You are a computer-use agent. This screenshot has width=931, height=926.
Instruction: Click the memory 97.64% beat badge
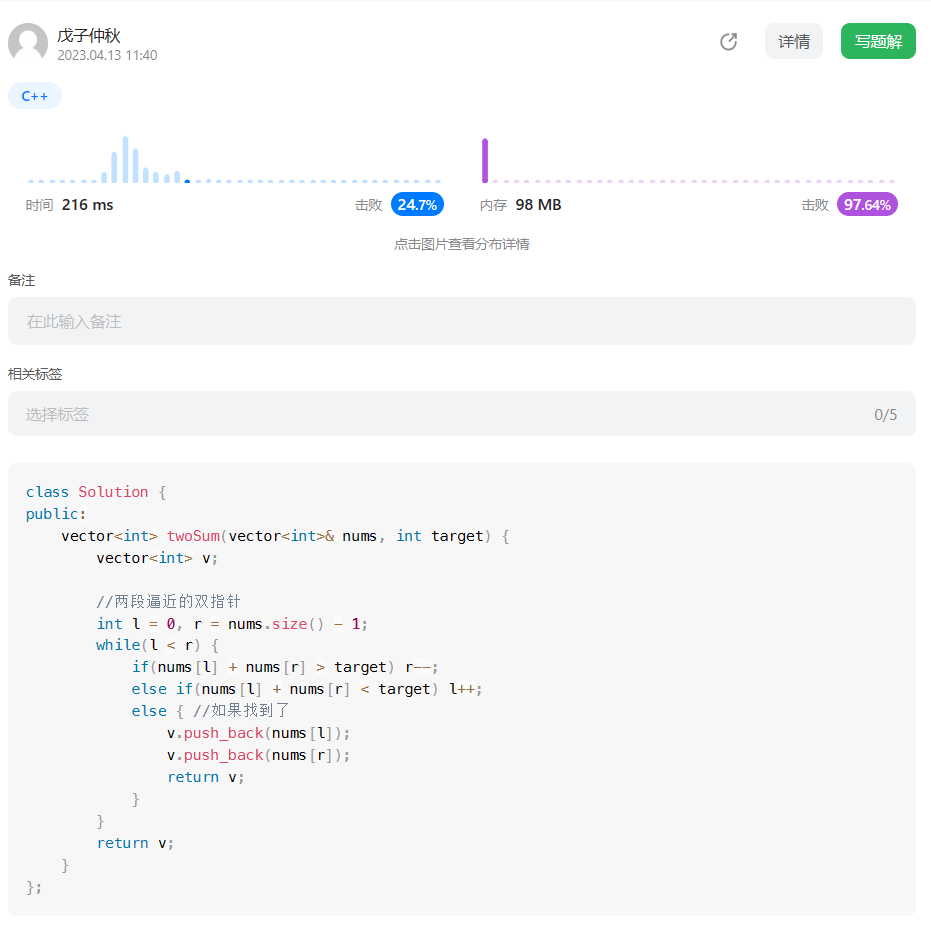(866, 204)
